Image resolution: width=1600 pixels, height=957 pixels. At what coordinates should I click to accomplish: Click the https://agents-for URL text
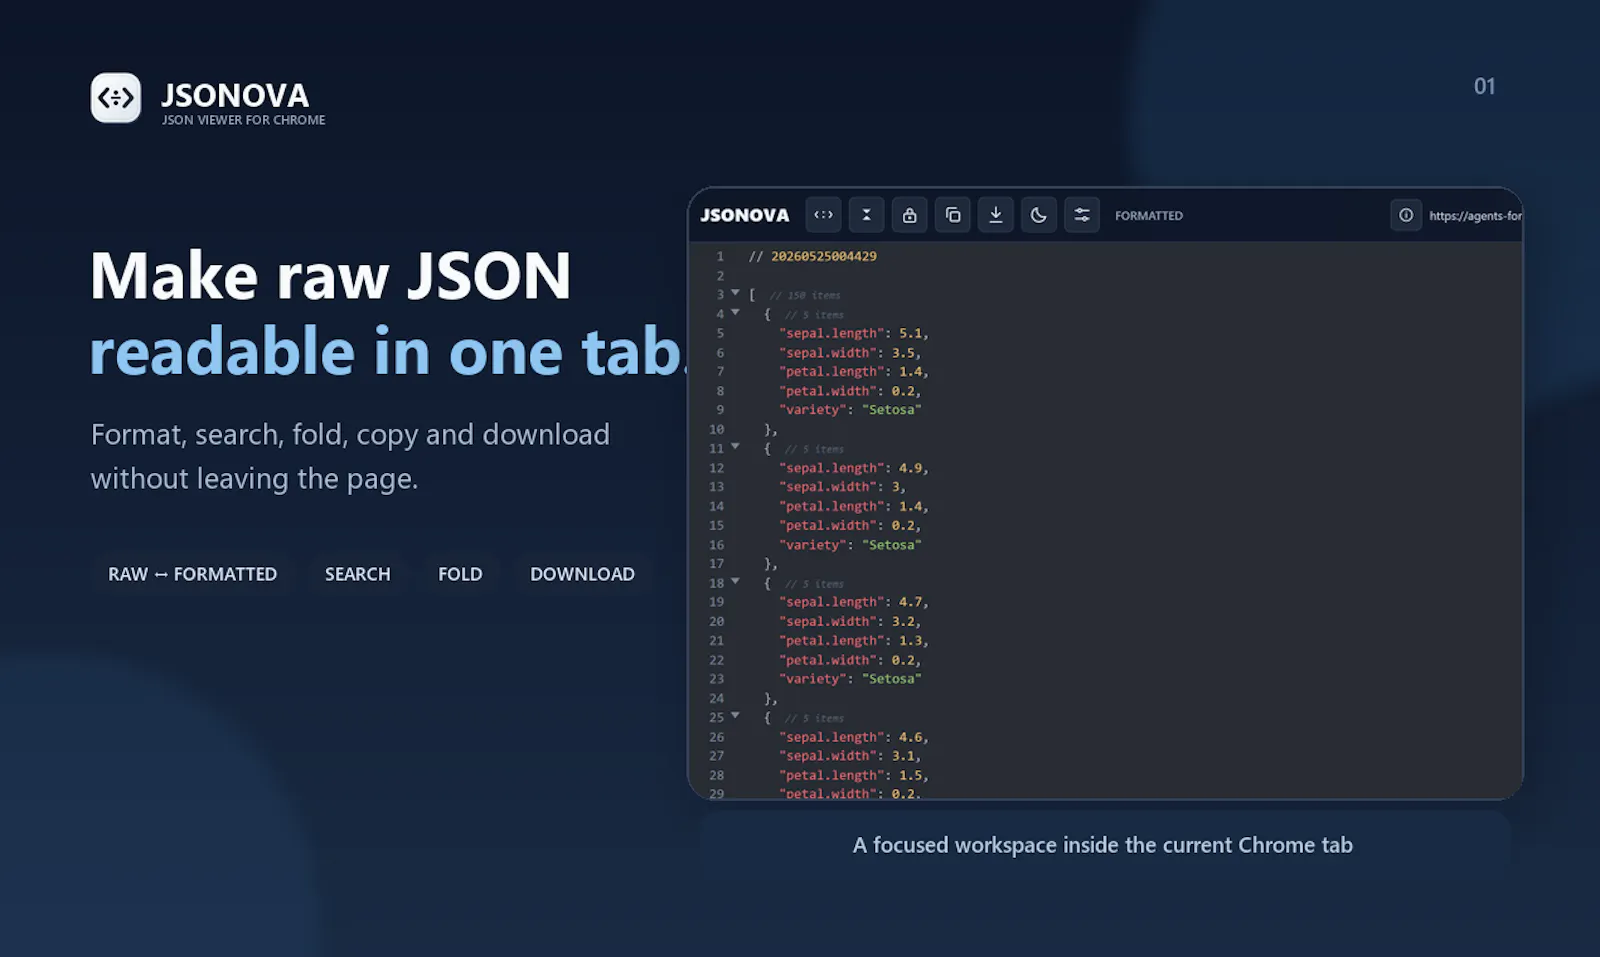(1475, 216)
